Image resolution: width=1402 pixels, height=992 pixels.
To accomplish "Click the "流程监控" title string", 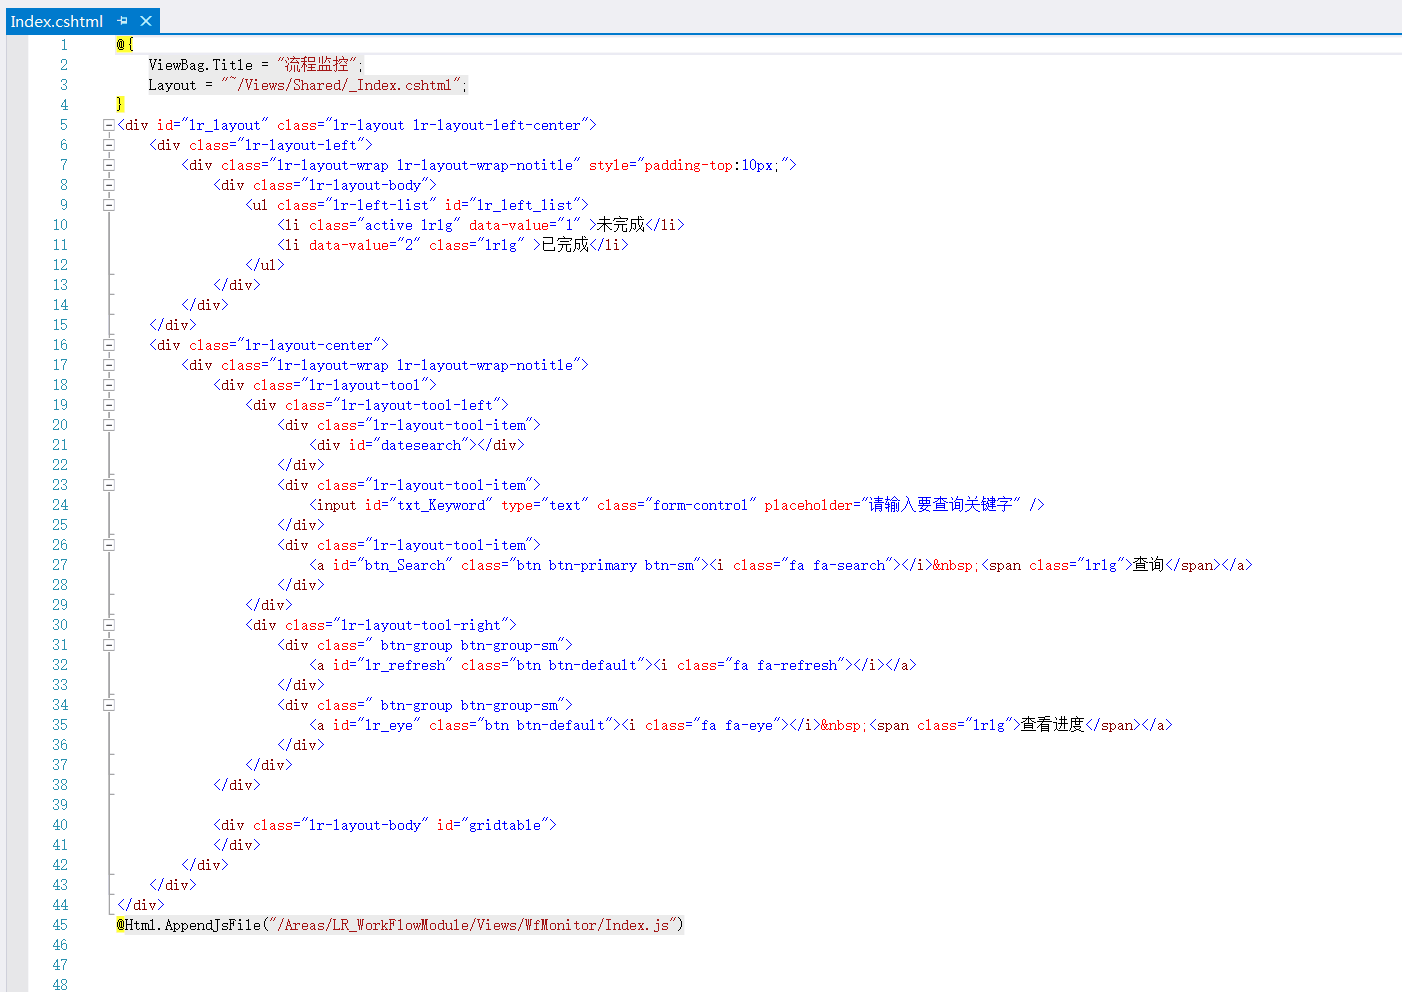I will coord(316,65).
